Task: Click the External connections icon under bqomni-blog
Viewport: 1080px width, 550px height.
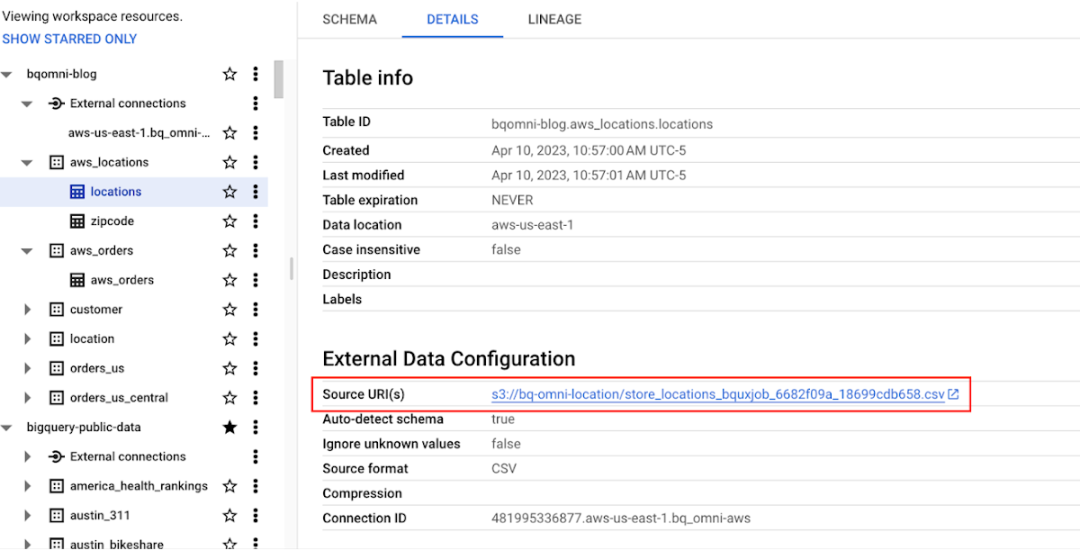Action: click(57, 103)
